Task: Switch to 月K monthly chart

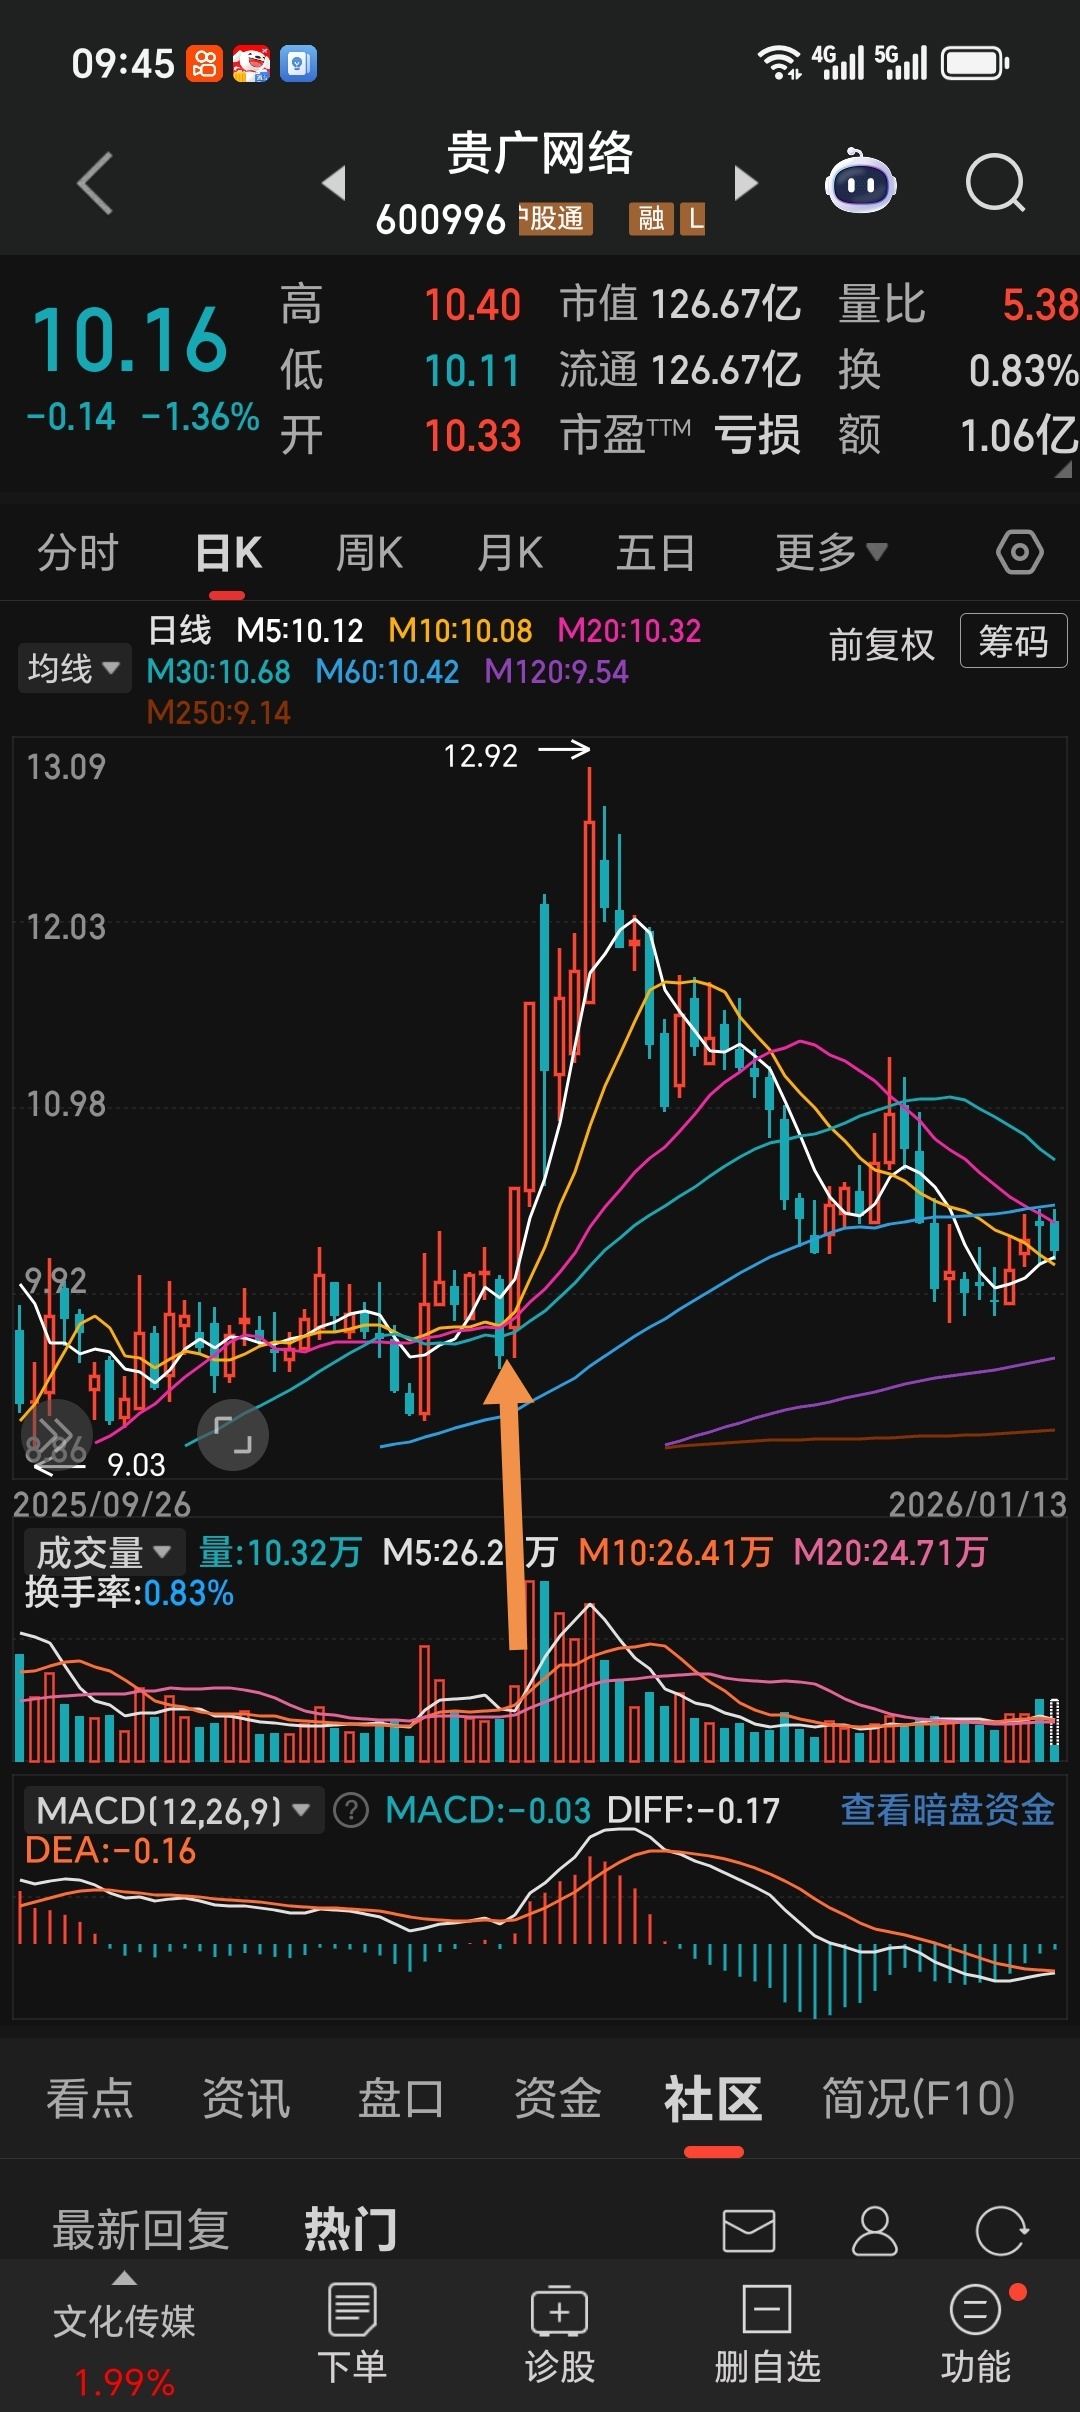Action: 510,552
